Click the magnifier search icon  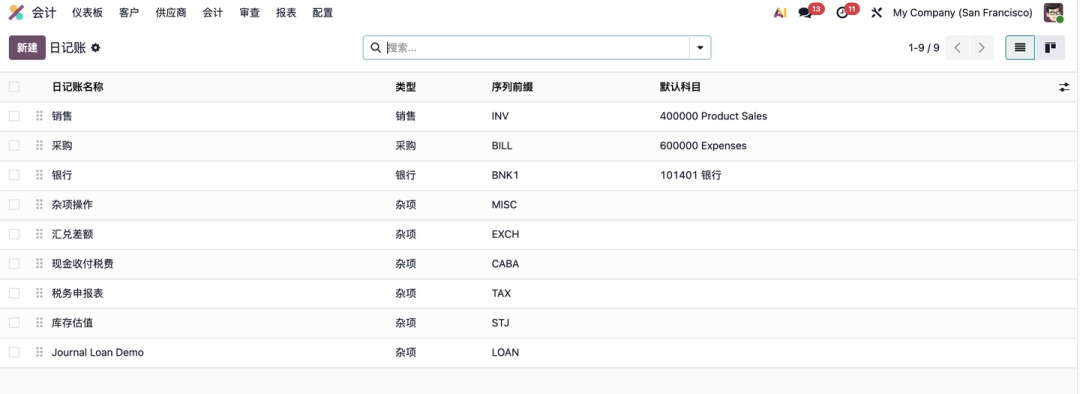point(375,48)
